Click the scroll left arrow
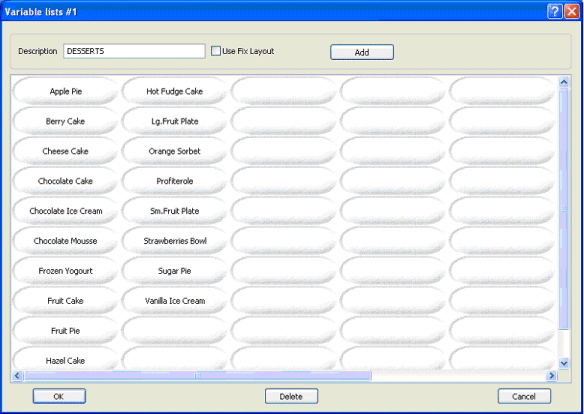Screen dimensions: 584x414 (17, 376)
